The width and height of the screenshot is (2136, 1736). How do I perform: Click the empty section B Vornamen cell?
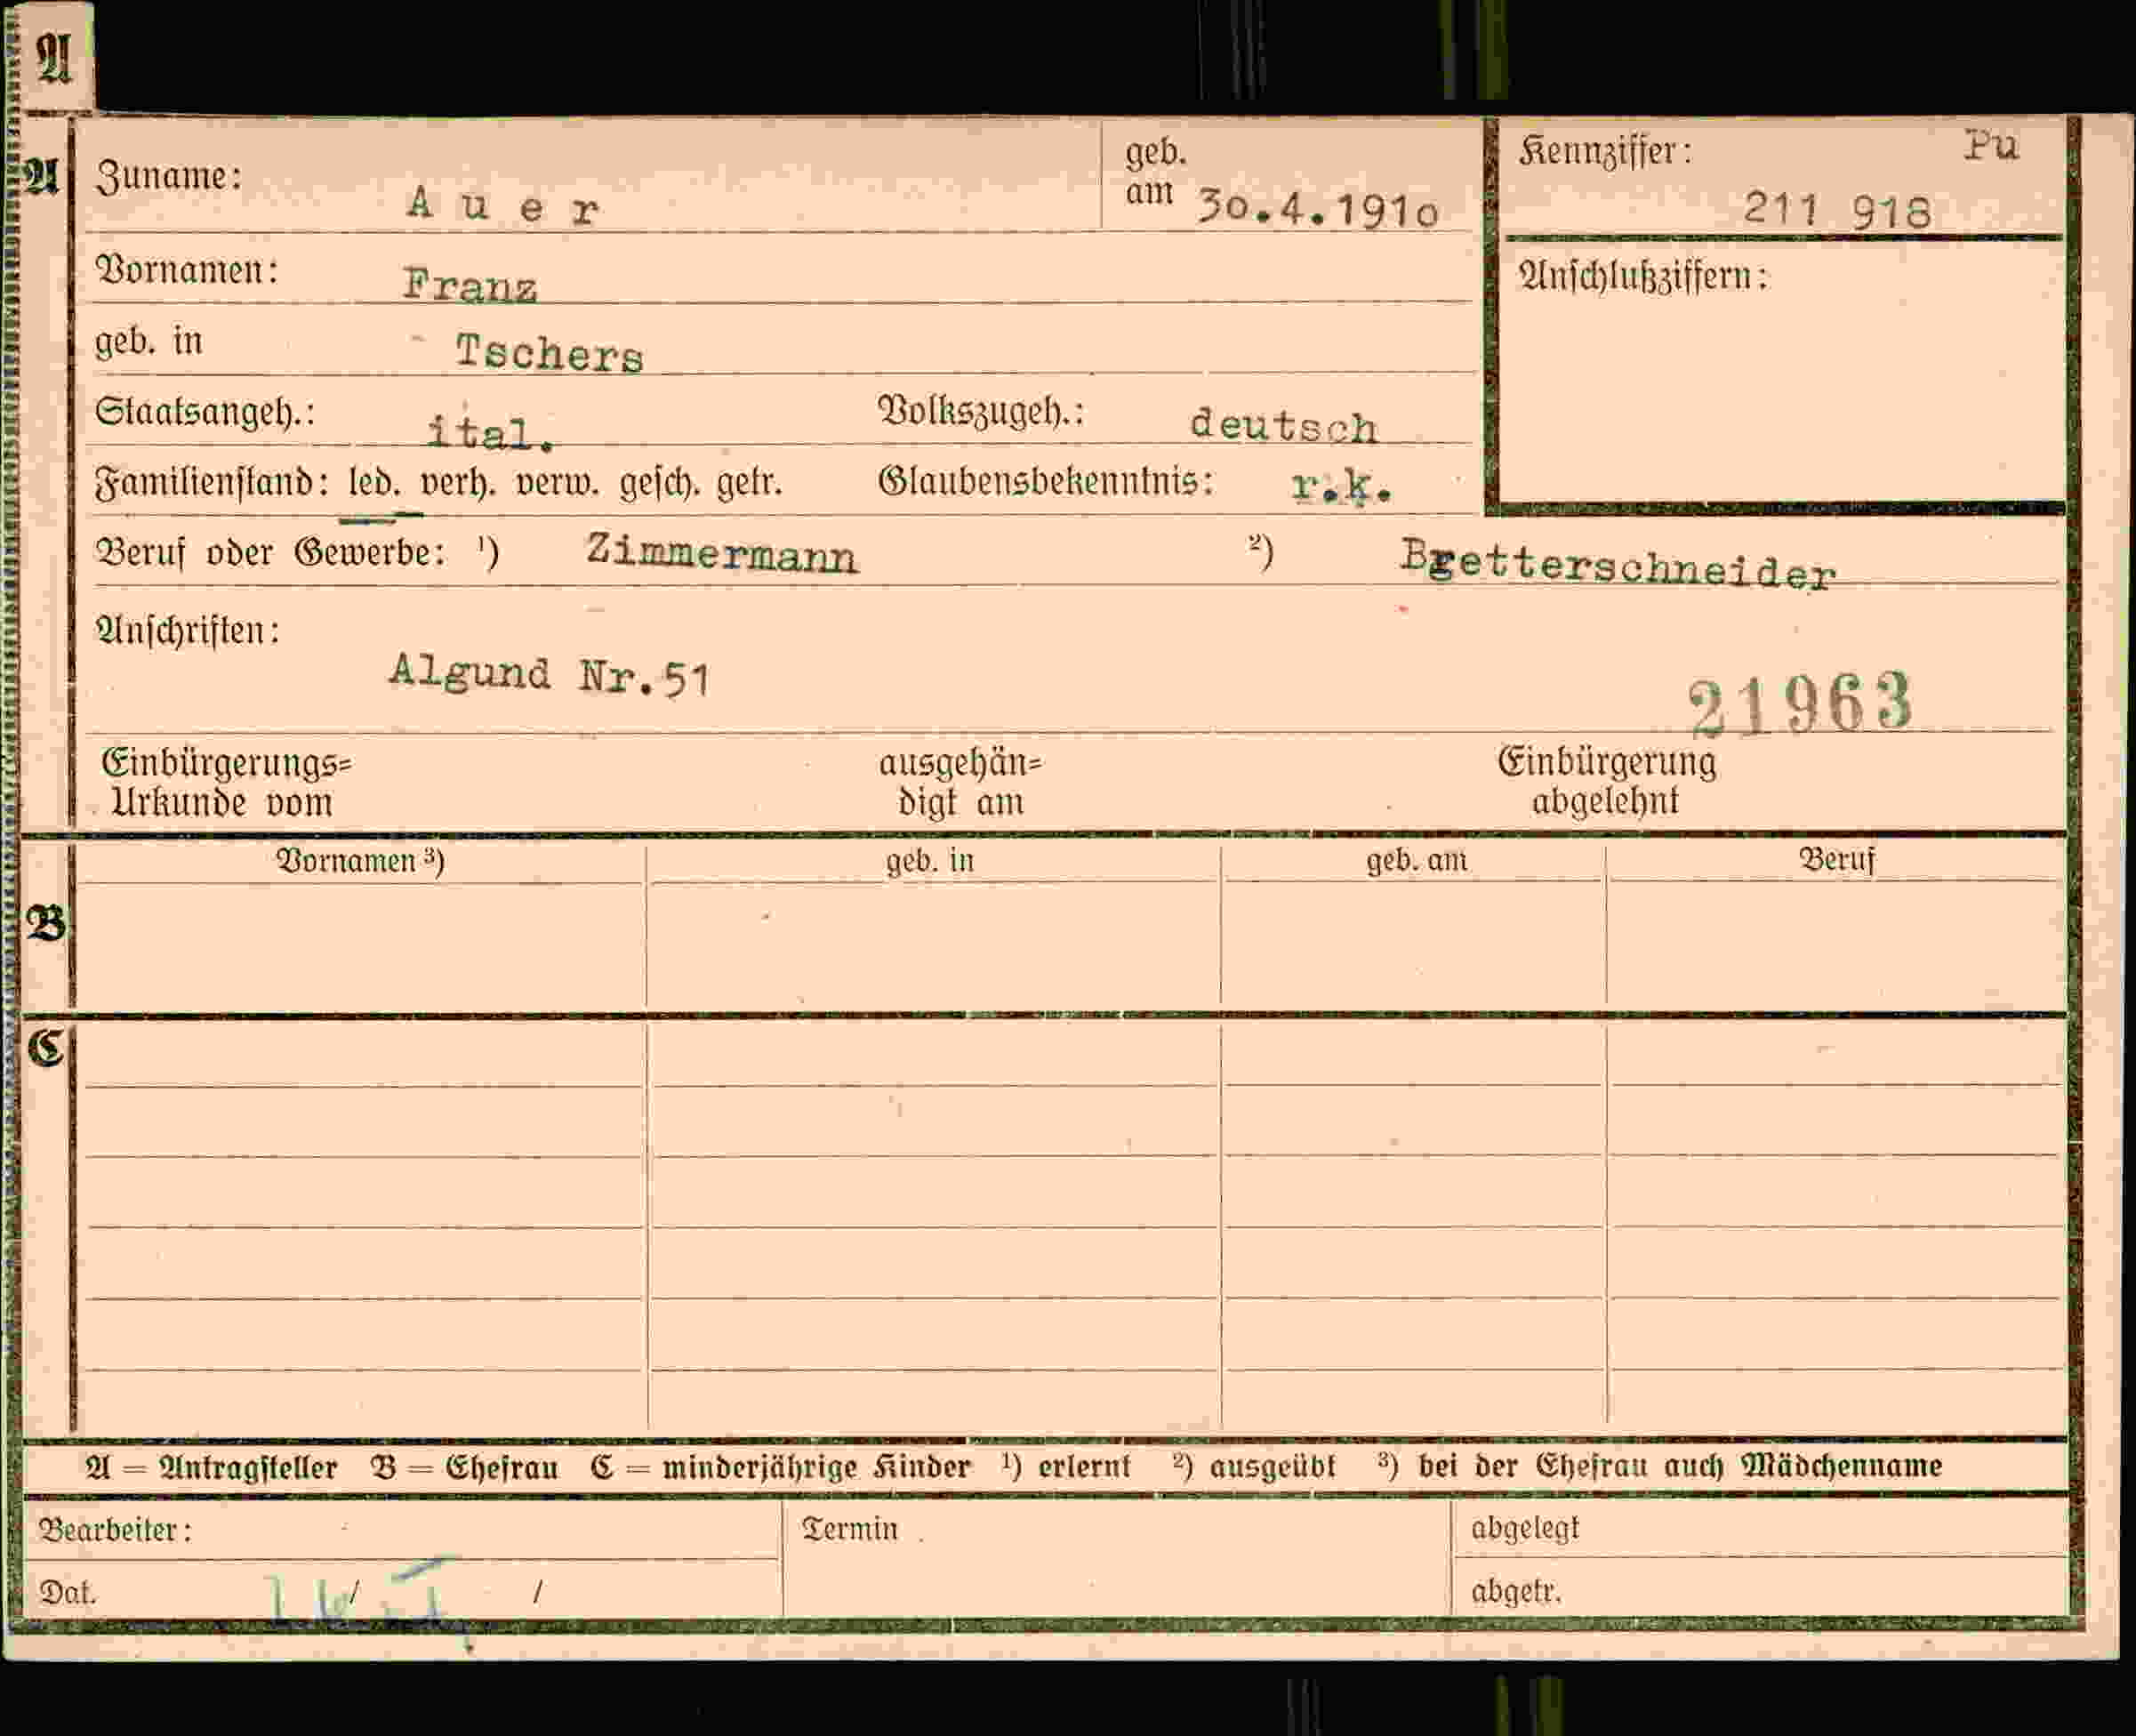pyautogui.click(x=360, y=945)
